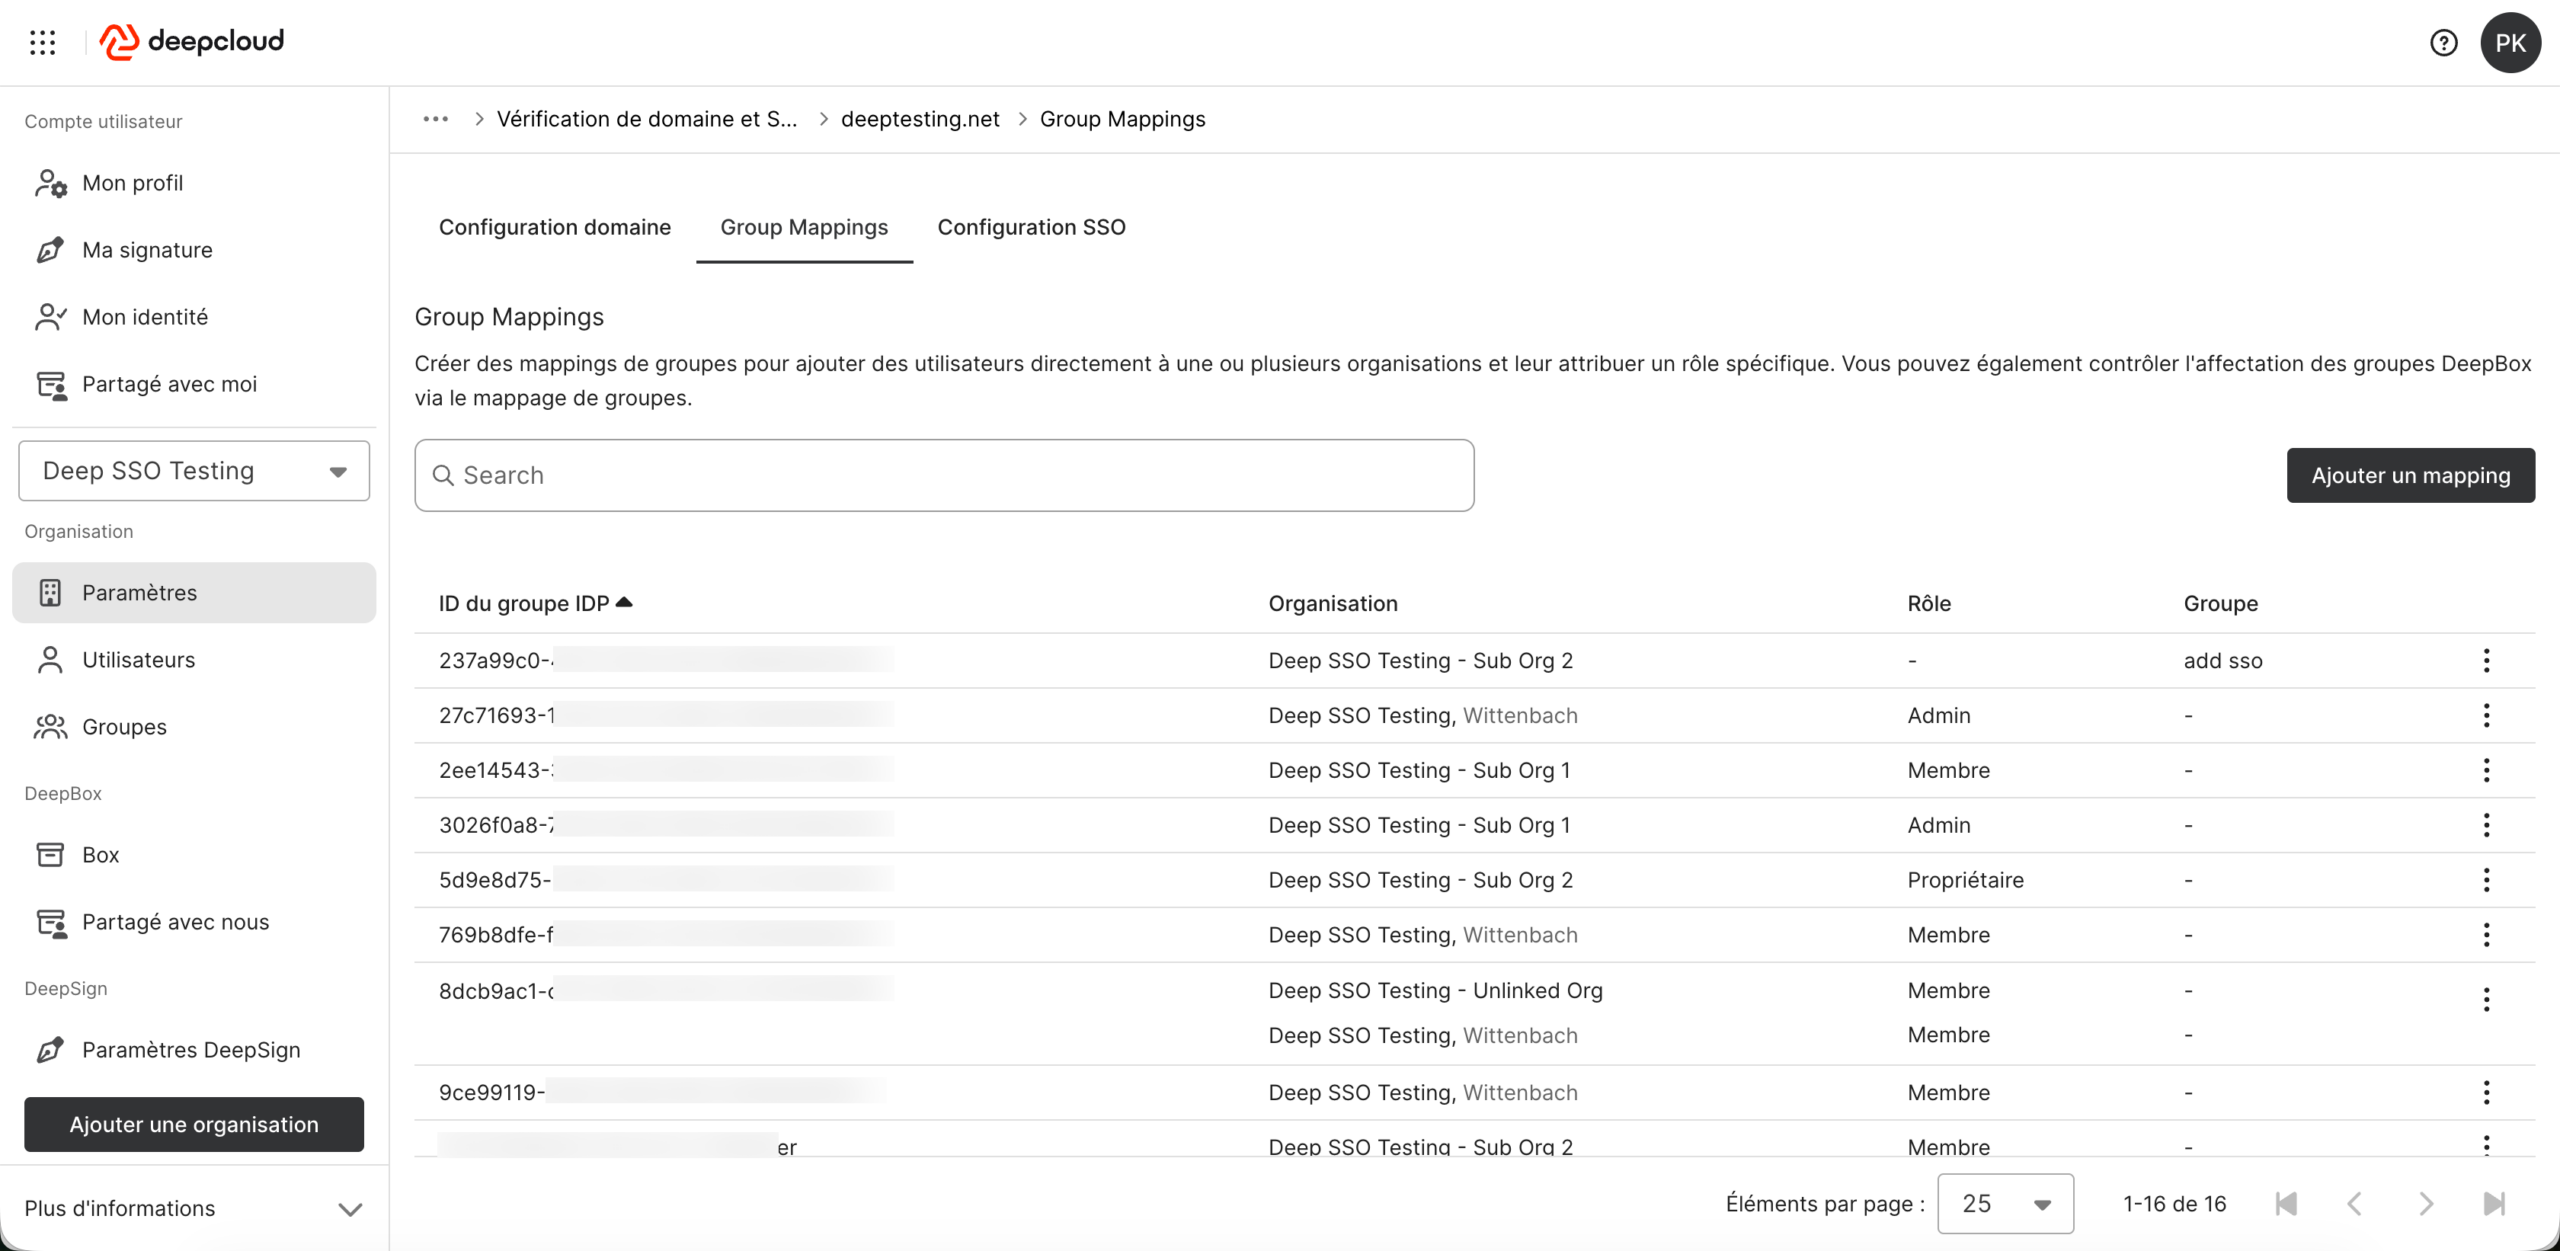Screen dimensions: 2560x1251
Task: Expand the Plus d'informations section
Action: point(193,1208)
